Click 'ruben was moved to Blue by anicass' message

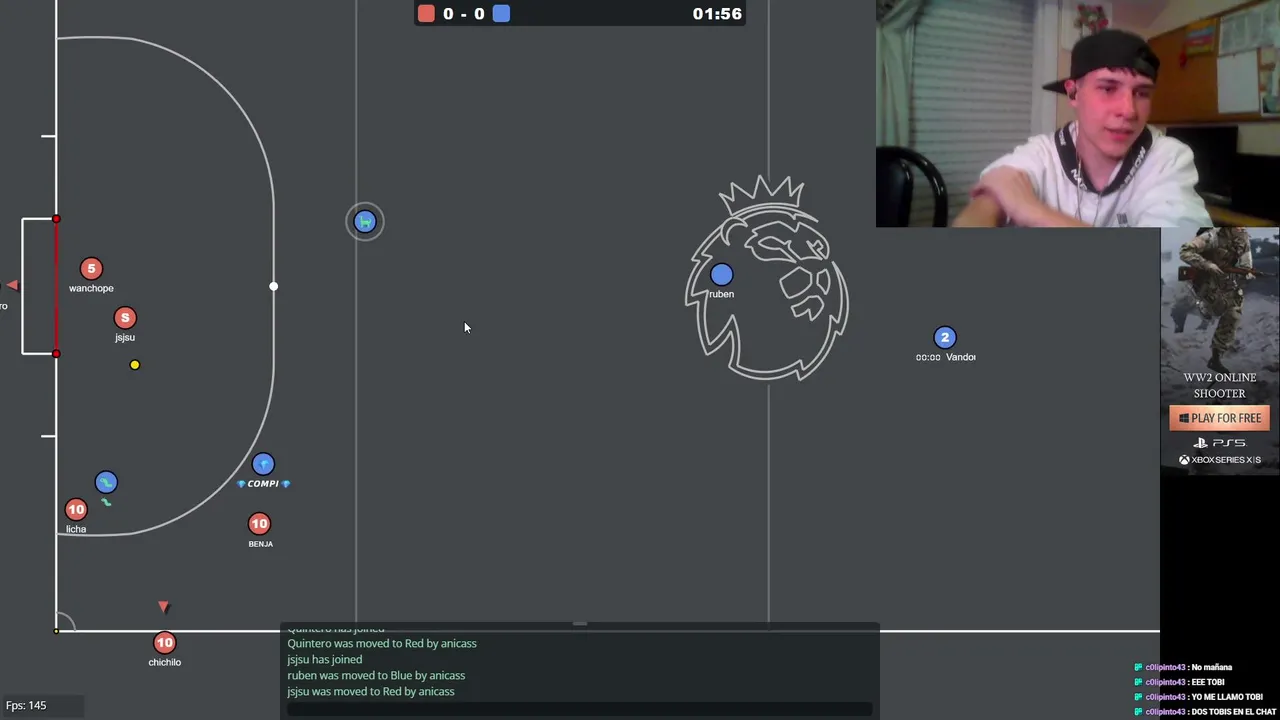coord(376,675)
